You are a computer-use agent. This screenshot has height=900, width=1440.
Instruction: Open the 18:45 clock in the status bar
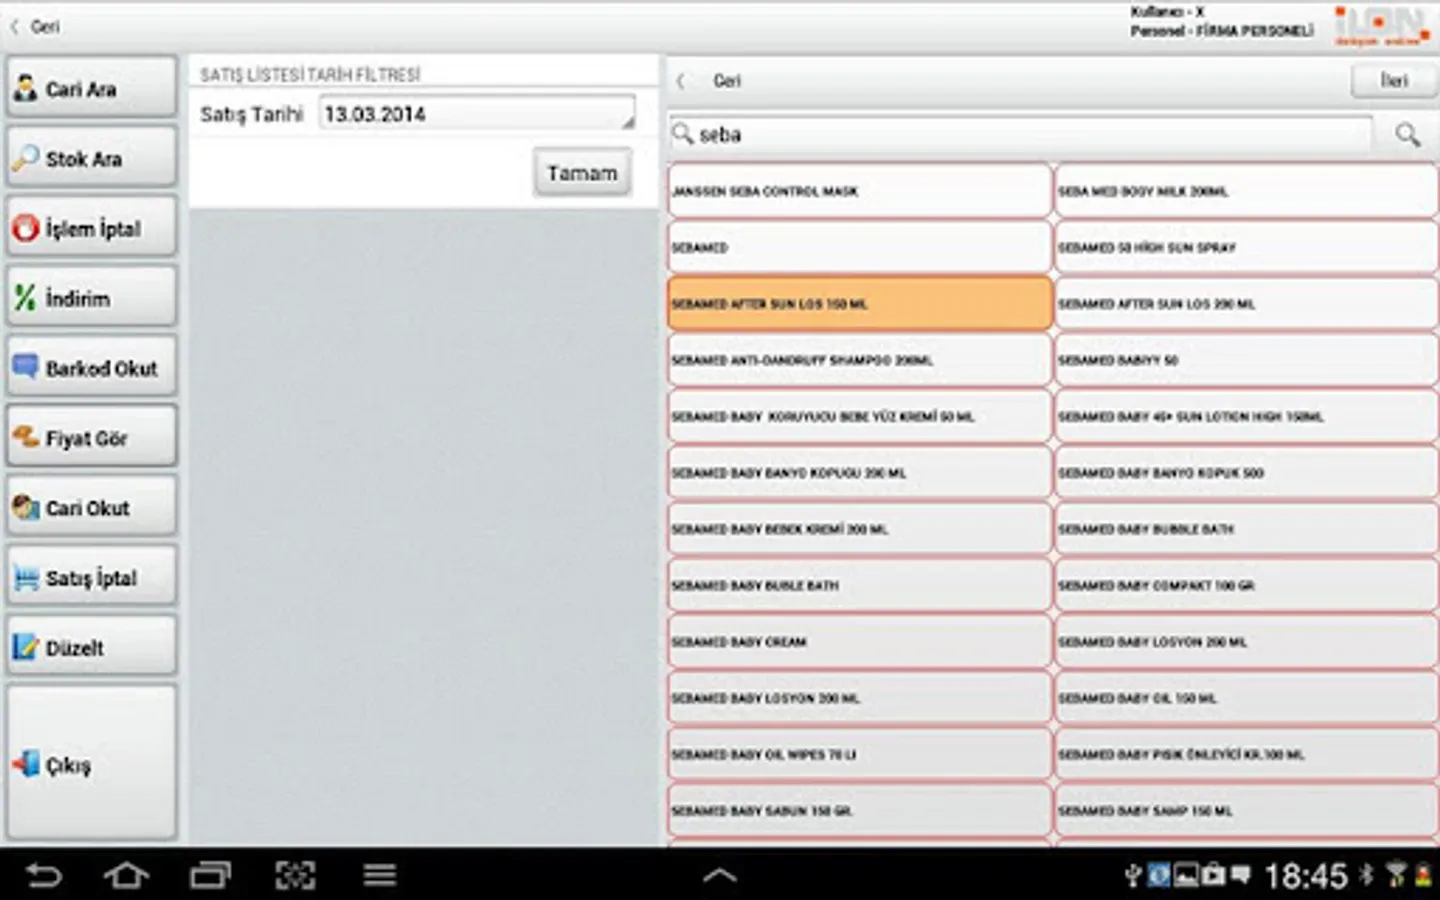(1306, 877)
